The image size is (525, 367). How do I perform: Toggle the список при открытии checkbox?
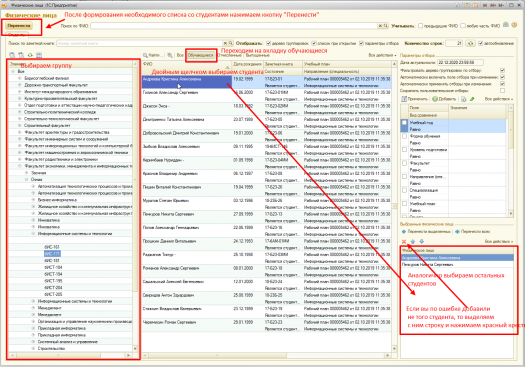pyautogui.click(x=314, y=43)
